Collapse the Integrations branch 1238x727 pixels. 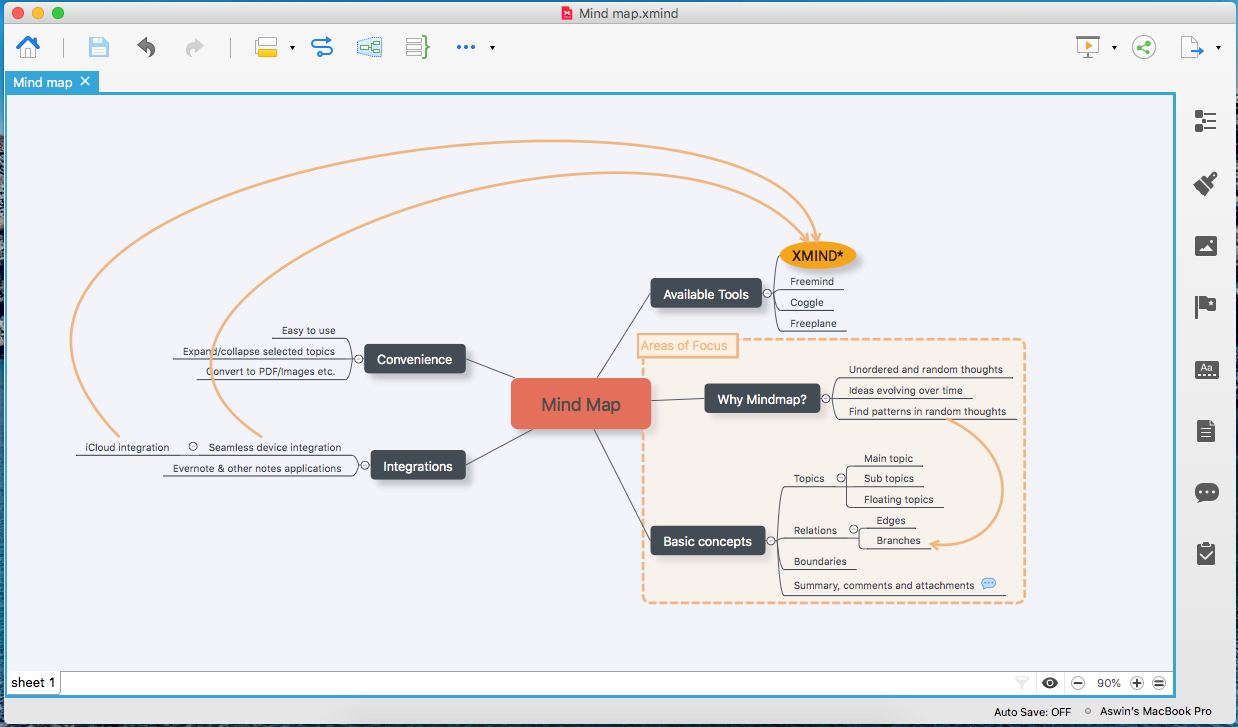[x=364, y=465]
